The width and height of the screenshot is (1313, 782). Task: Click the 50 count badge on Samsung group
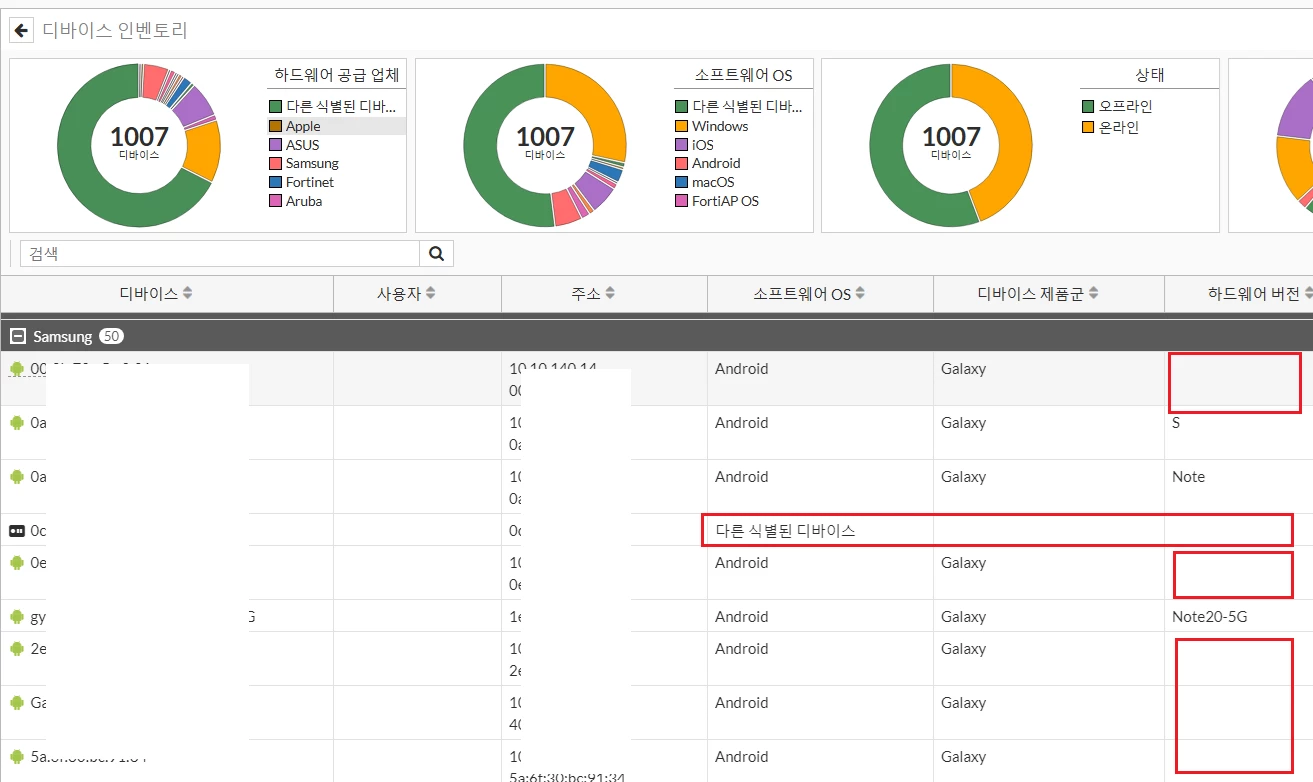pos(111,337)
